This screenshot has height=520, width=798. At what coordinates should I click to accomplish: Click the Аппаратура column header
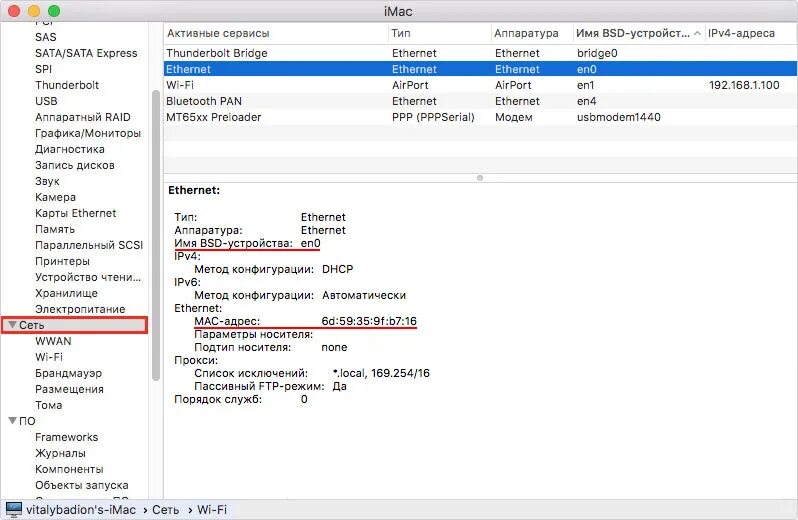(526, 34)
